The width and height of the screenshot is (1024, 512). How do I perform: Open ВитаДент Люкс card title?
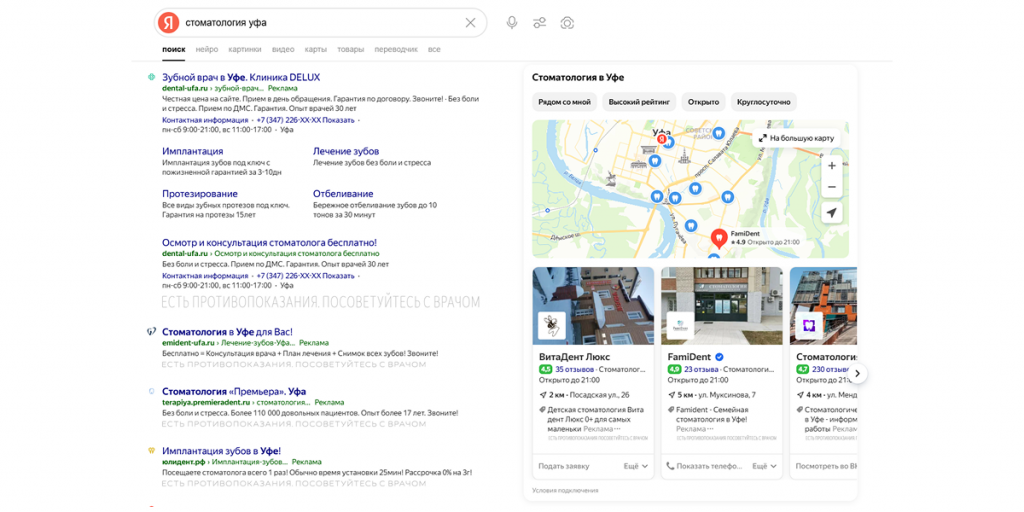(x=573, y=357)
